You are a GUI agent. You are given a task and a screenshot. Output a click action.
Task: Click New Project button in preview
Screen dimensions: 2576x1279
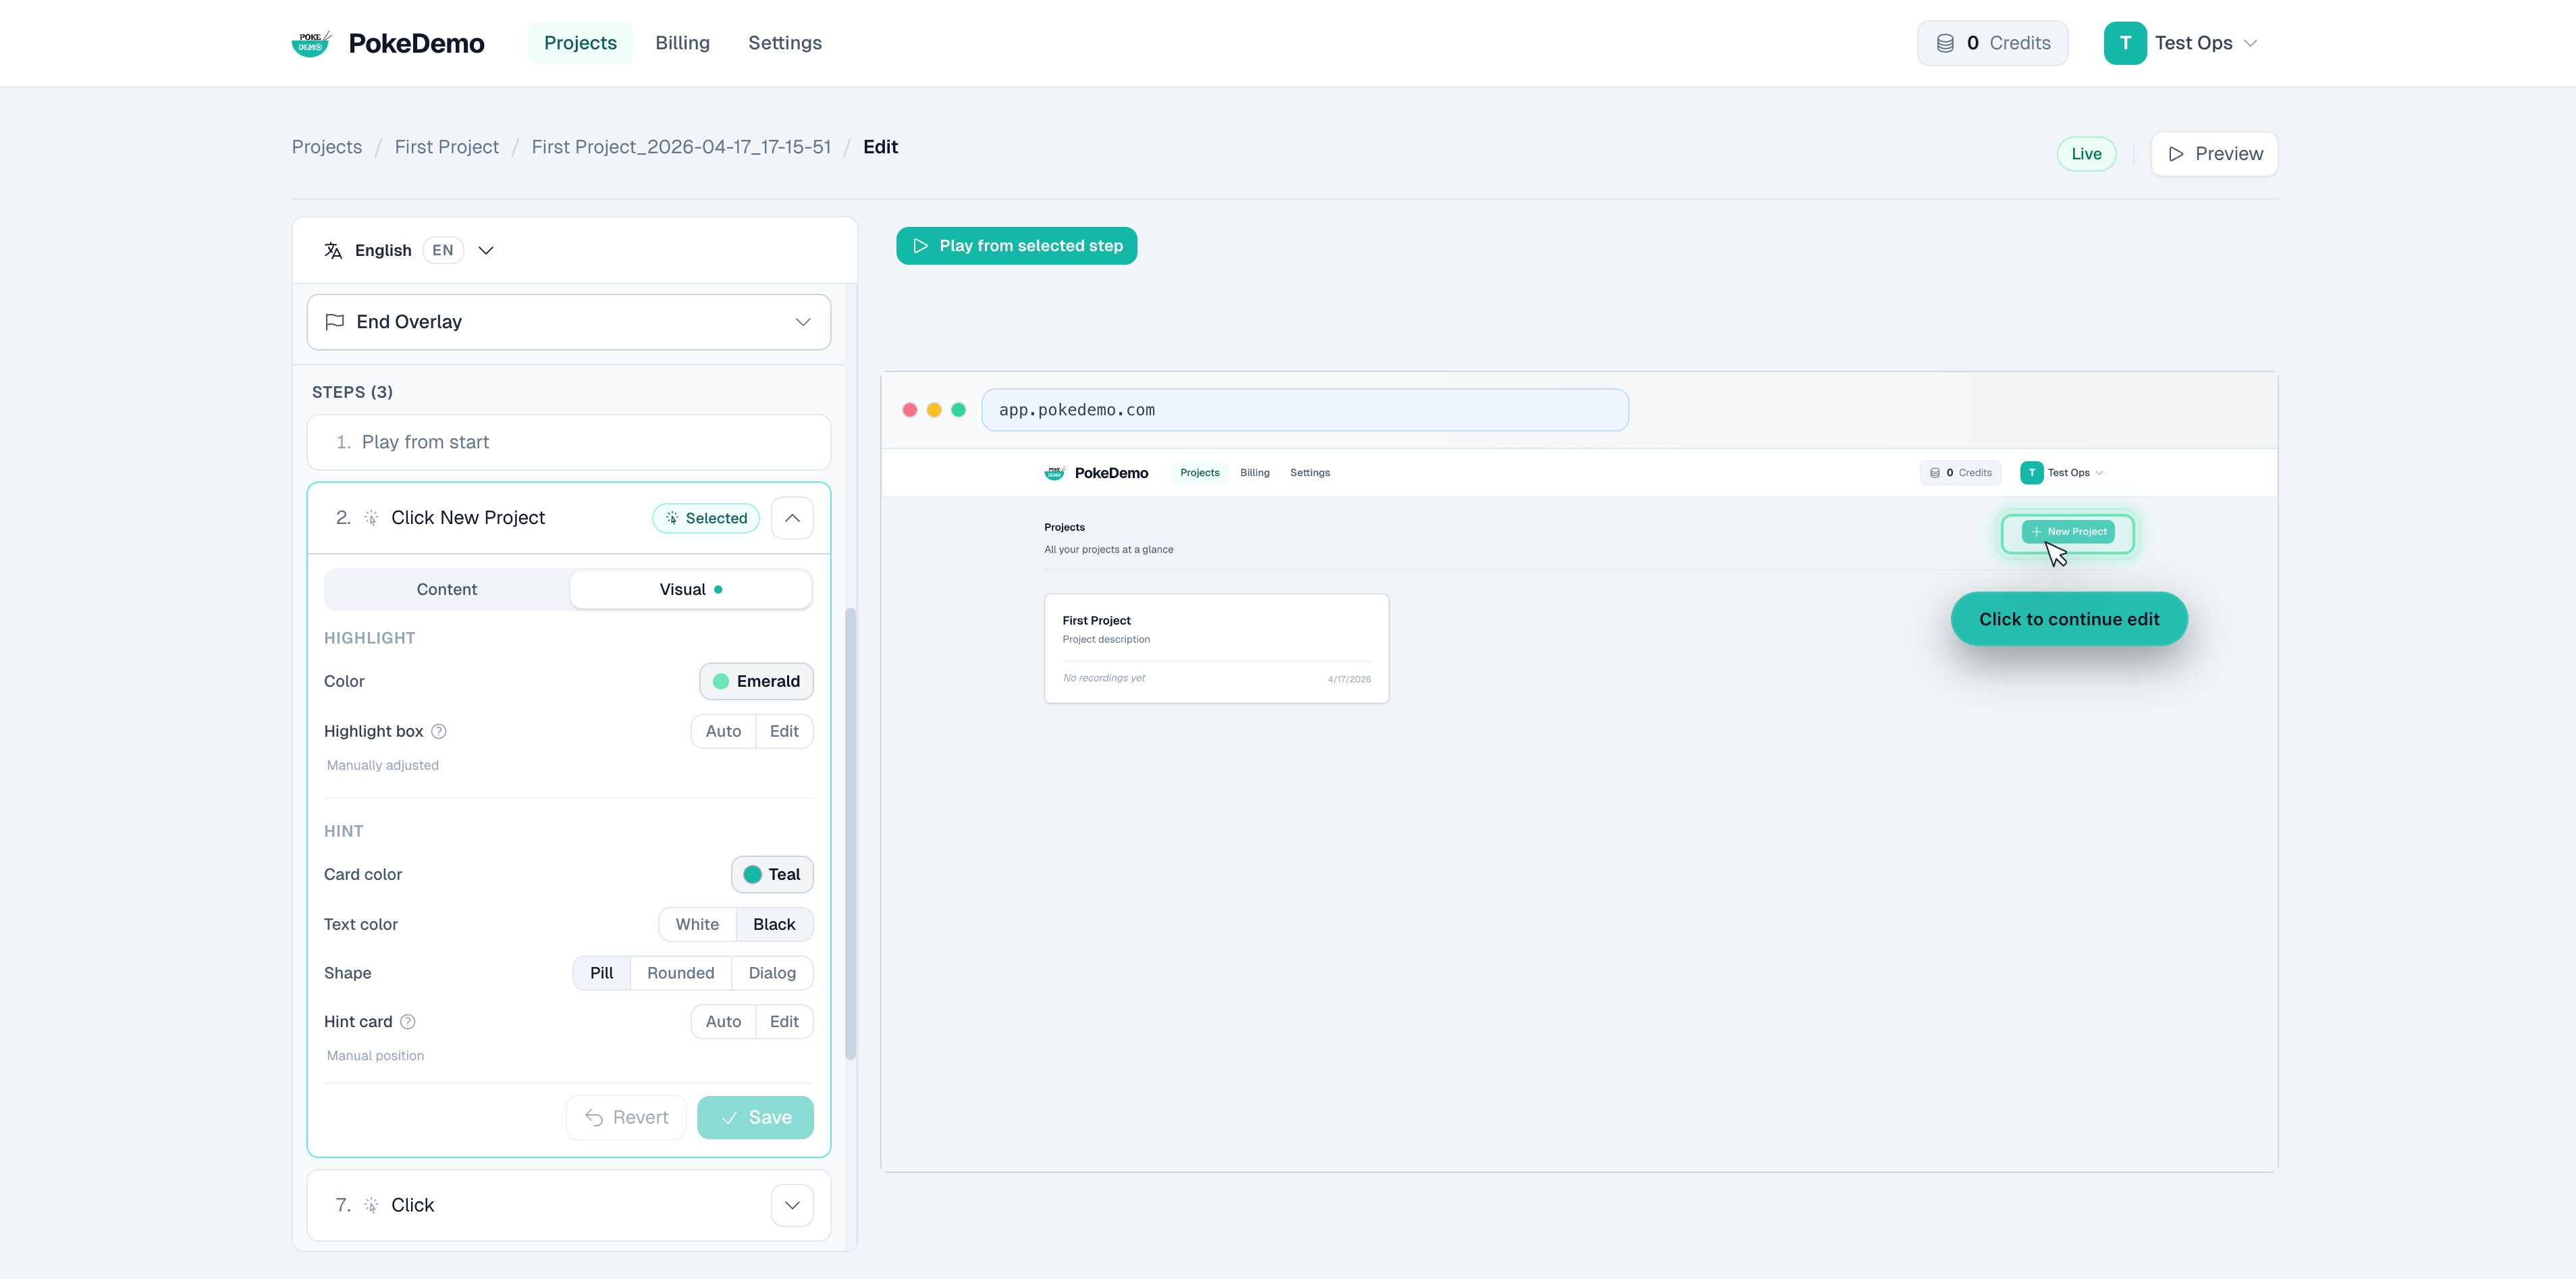pos(2068,532)
